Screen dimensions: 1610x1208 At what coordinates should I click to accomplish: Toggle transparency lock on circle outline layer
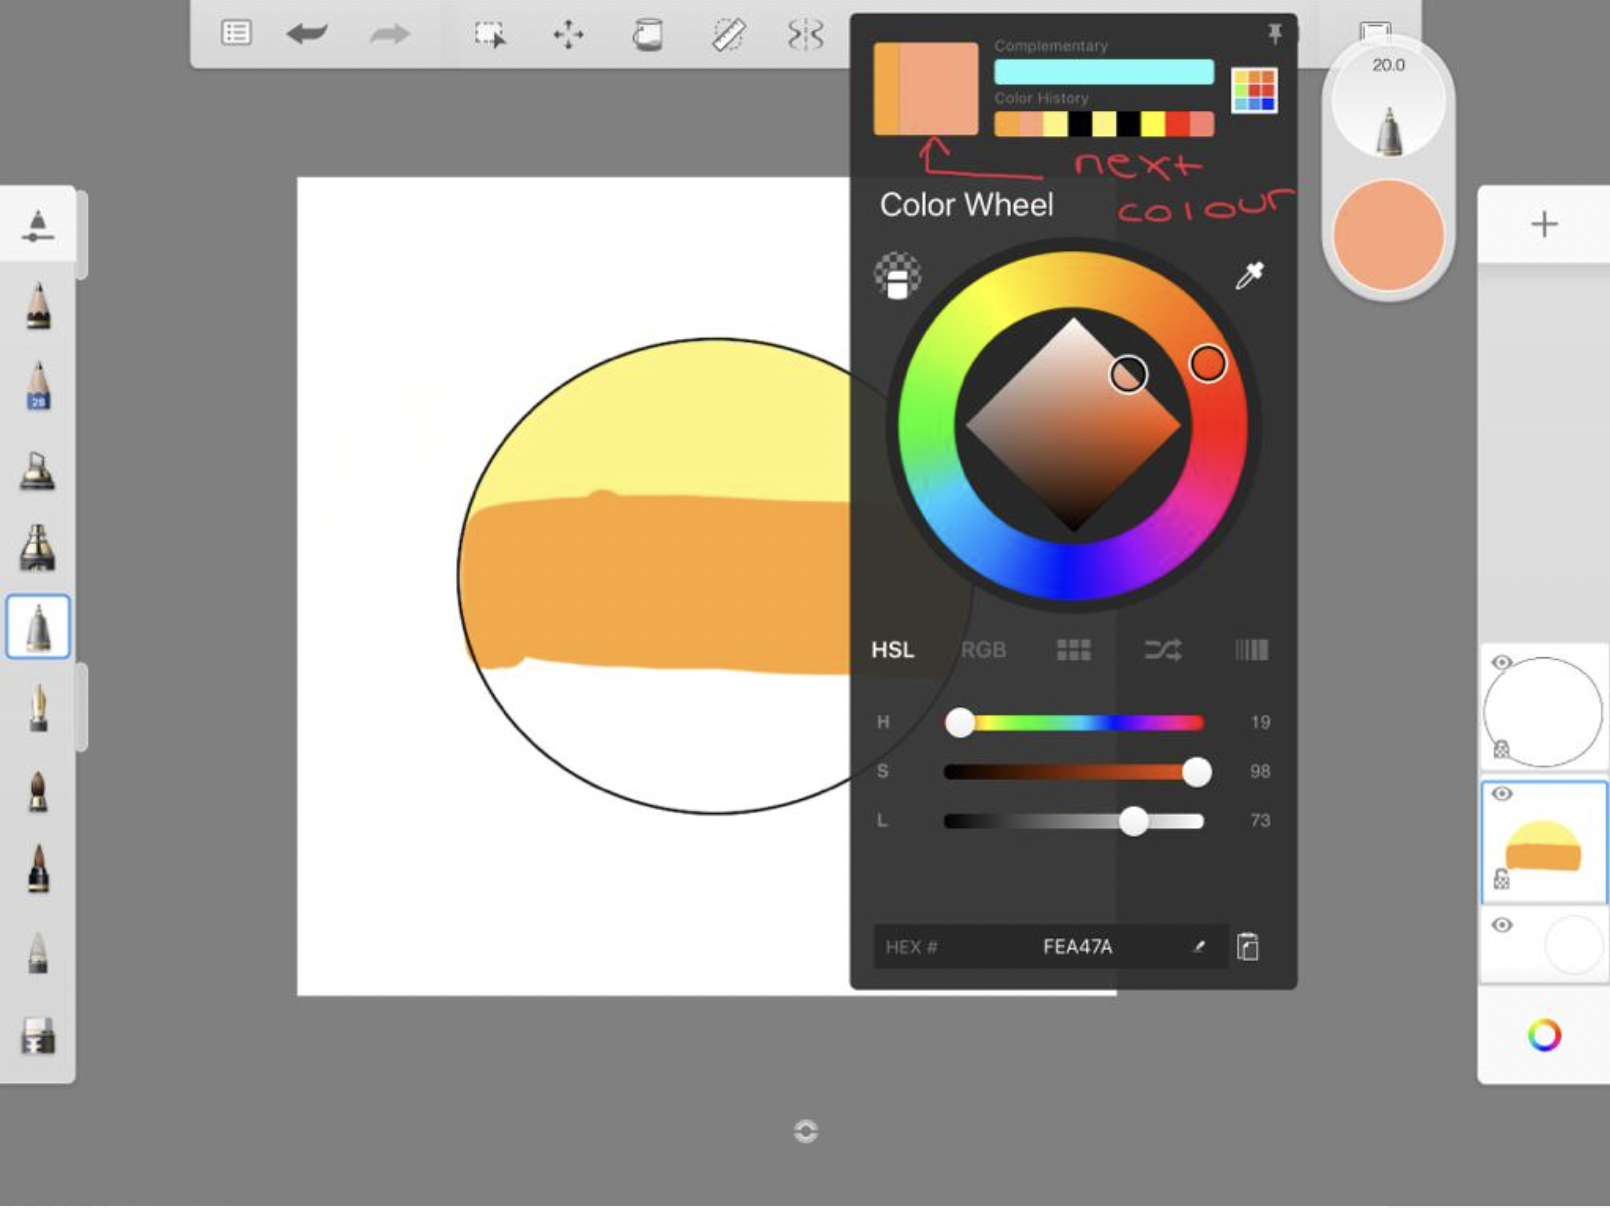pos(1501,749)
